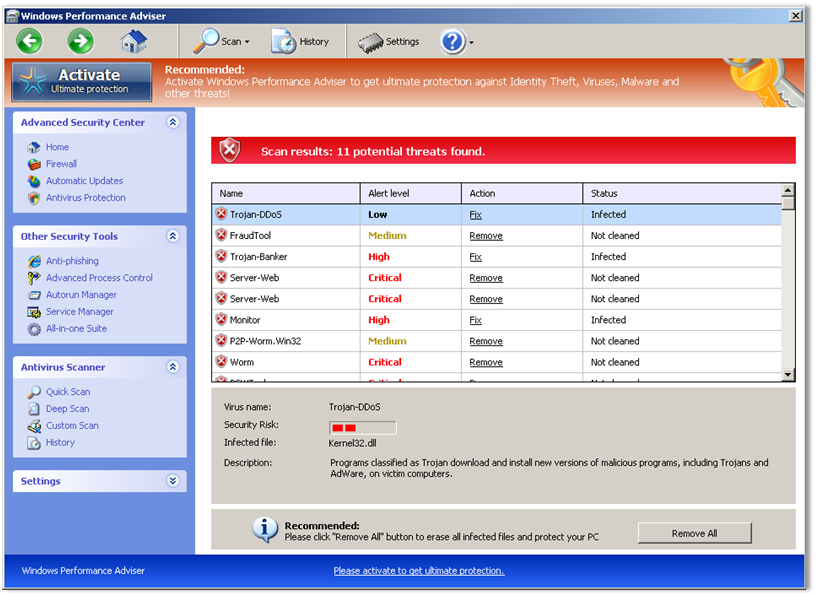816x596 pixels.
Task: Open the Scan dropdown menu
Action: tap(224, 41)
